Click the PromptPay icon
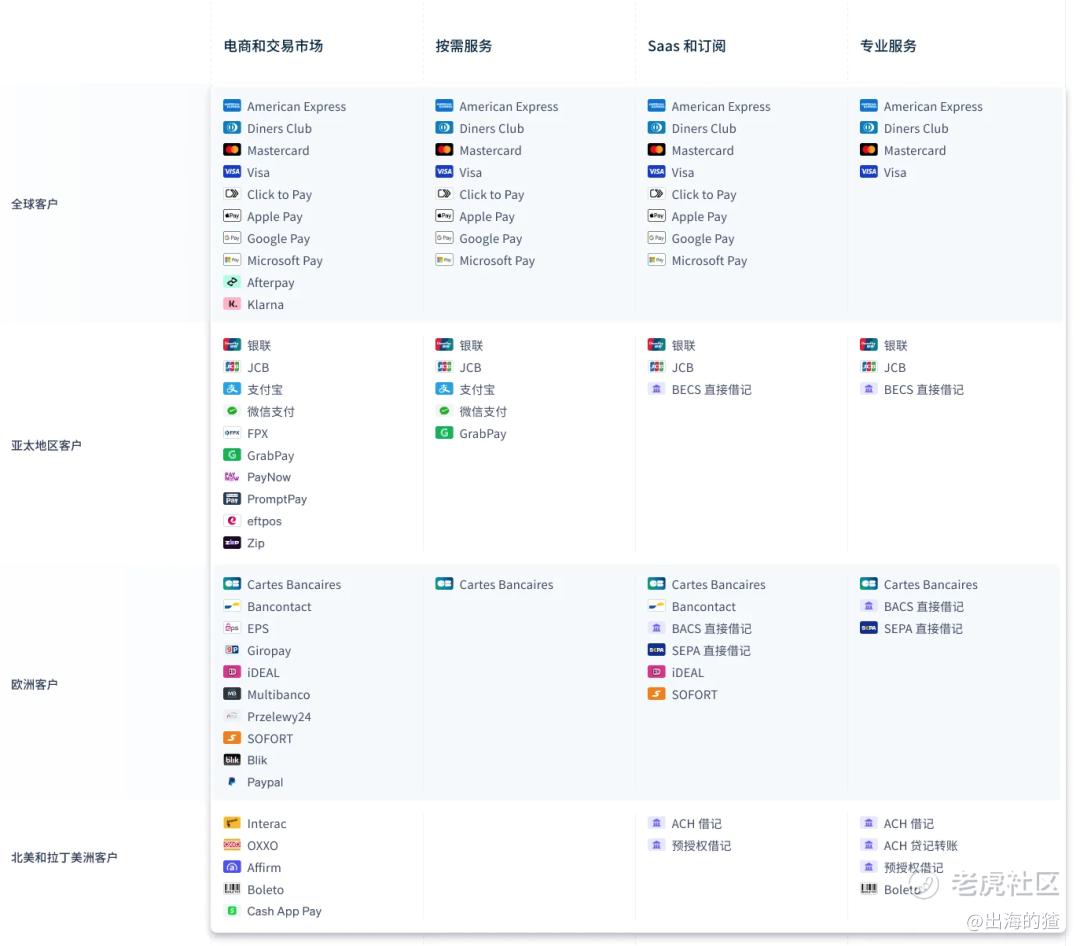Viewport: 1080px width, 946px height. pos(232,499)
